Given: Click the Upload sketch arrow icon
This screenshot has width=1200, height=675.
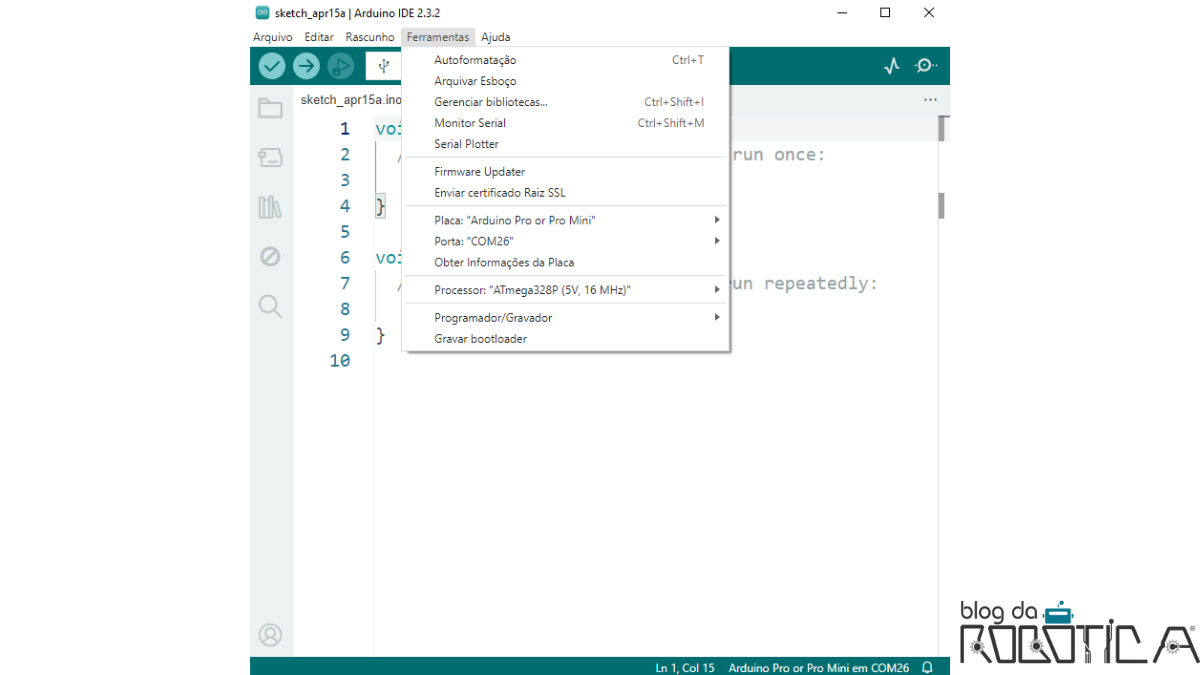Looking at the screenshot, I should tap(306, 65).
